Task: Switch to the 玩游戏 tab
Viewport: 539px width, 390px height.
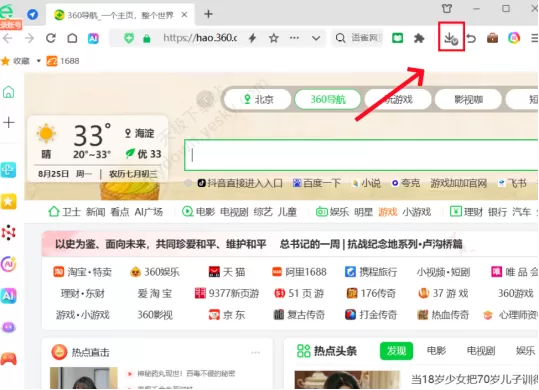Action: click(398, 100)
